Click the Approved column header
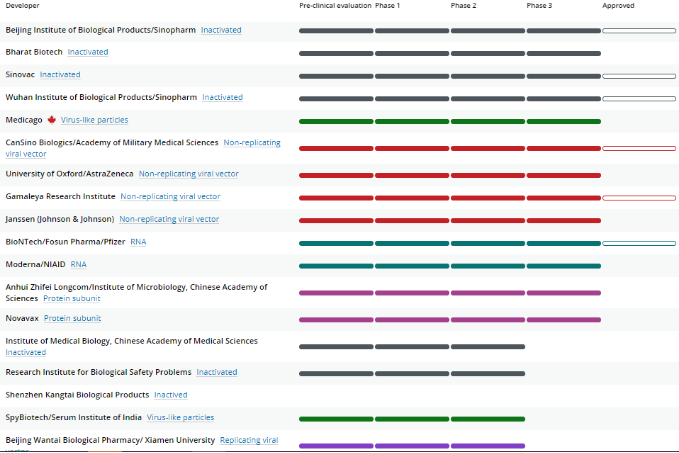This screenshot has width=679, height=453. coord(618,6)
